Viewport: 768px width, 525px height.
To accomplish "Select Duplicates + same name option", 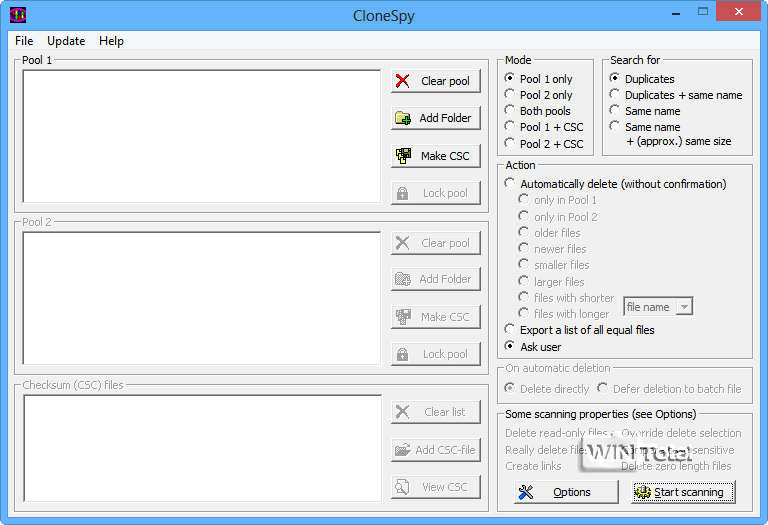I will click(x=676, y=95).
